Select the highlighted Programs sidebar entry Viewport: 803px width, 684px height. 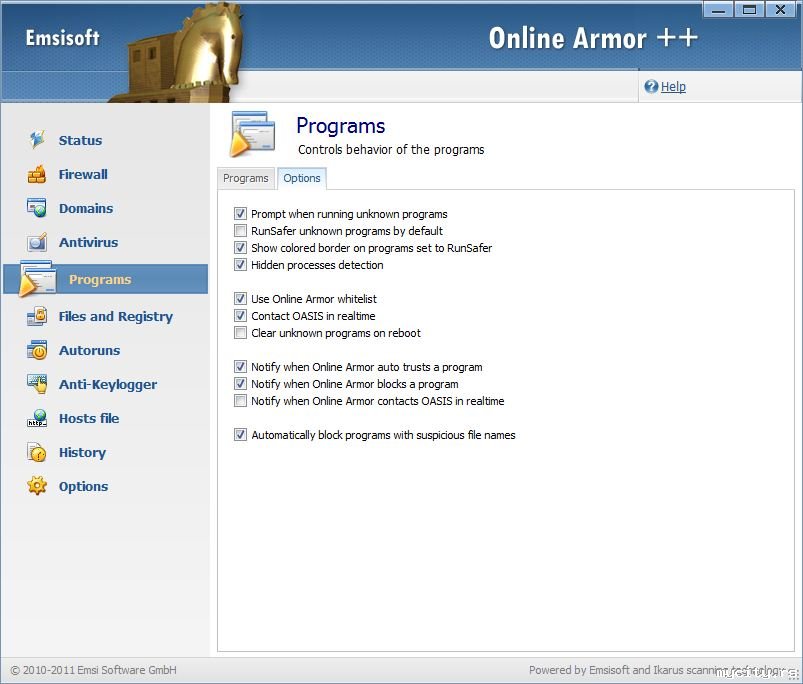tap(106, 279)
